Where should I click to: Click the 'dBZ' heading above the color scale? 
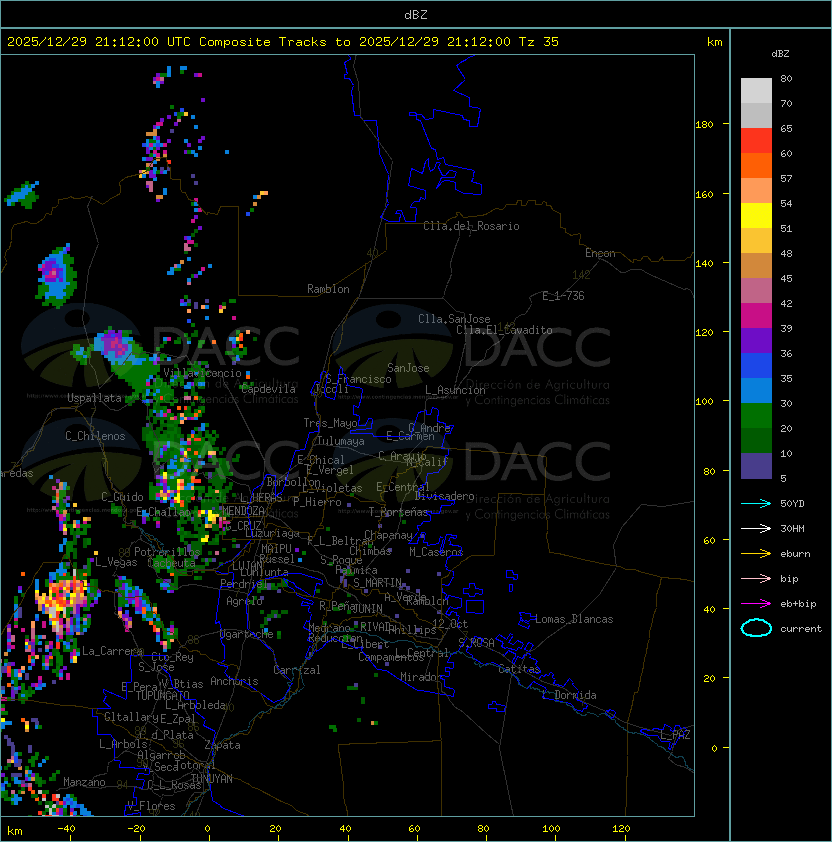click(x=780, y=54)
